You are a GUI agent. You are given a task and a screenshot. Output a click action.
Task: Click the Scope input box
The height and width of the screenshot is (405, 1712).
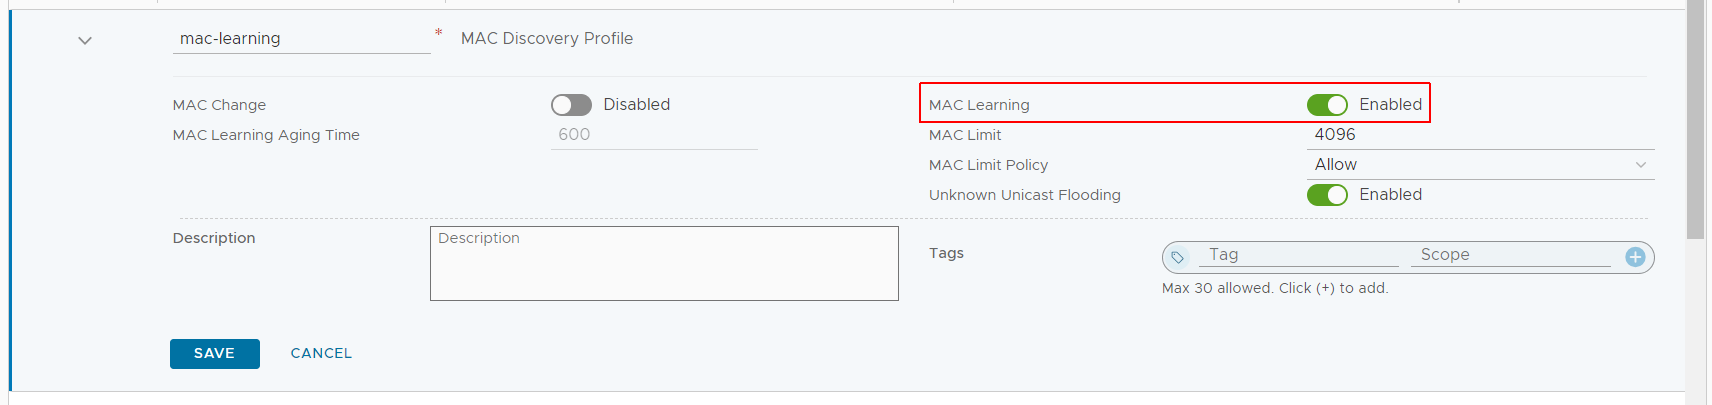coord(1510,255)
